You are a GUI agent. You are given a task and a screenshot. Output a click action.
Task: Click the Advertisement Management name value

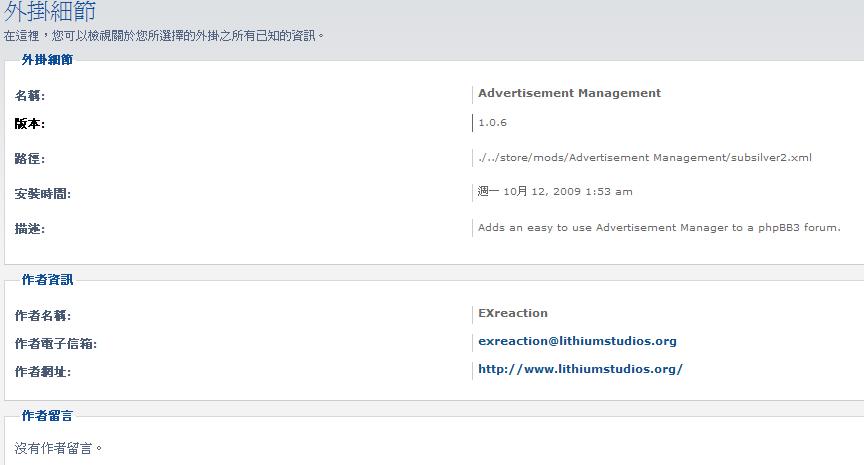coord(569,93)
